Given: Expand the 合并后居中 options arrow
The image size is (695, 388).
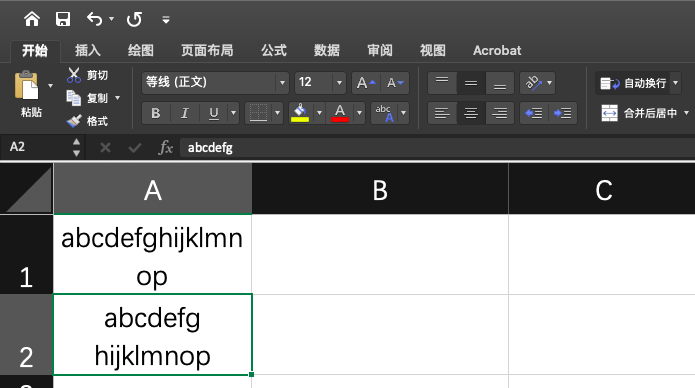Looking at the screenshot, I should tap(686, 113).
